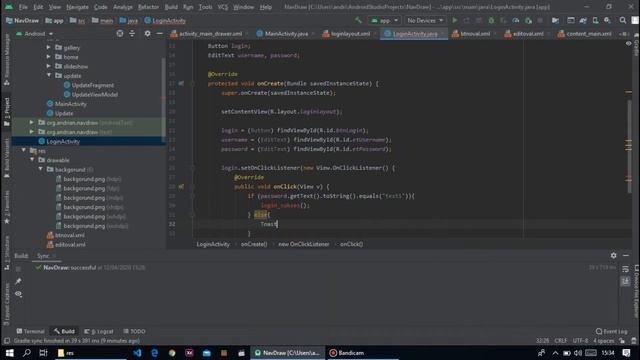Click pin icon in Build panel

point(18,281)
